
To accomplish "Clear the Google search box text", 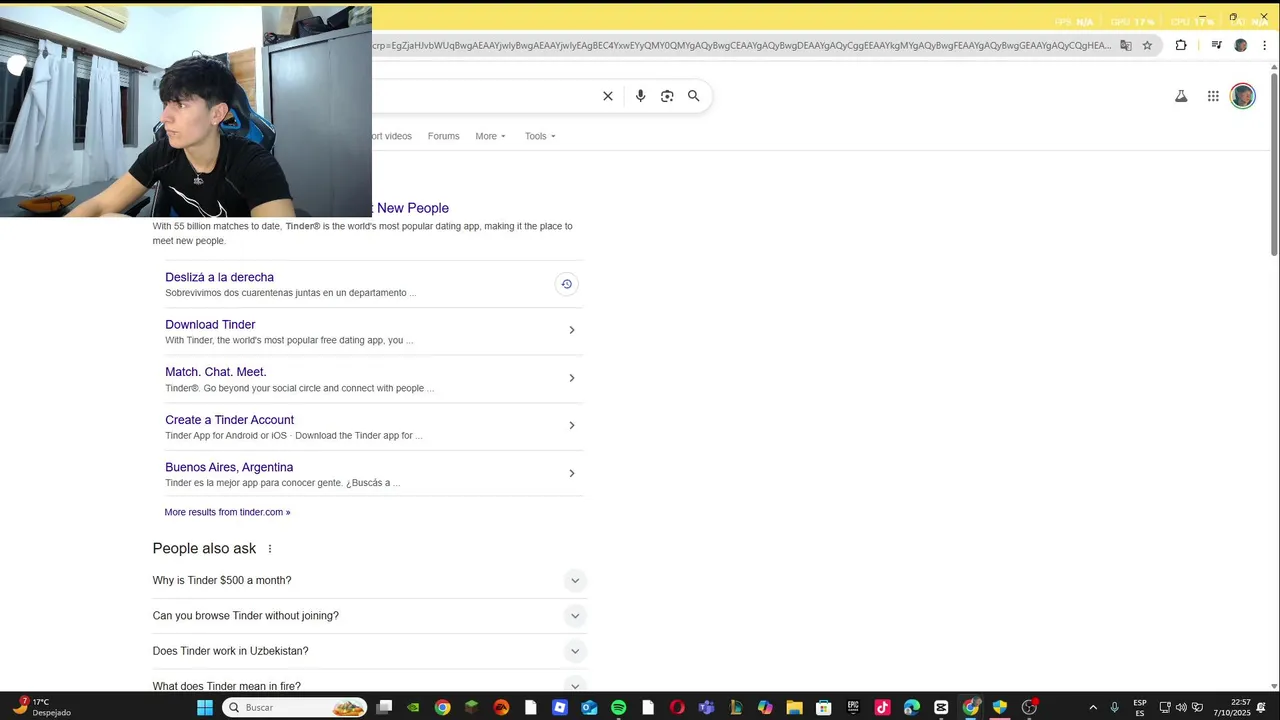I will 607,96.
